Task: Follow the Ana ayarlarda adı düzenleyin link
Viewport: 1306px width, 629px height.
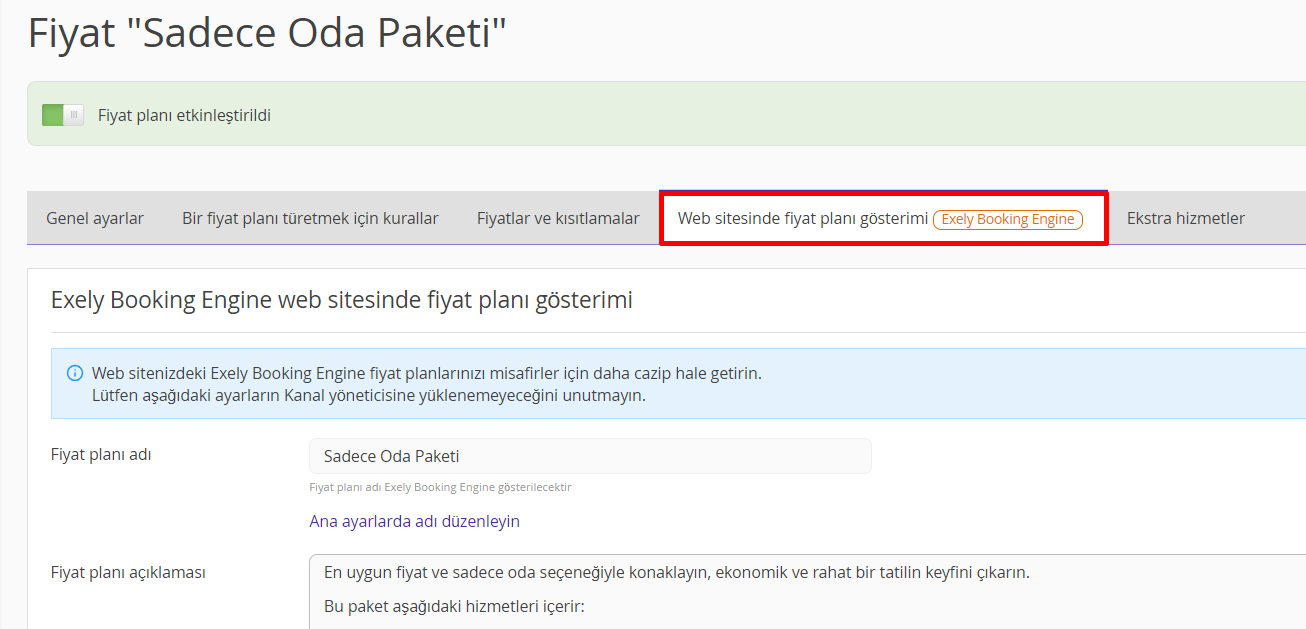Action: click(x=414, y=522)
